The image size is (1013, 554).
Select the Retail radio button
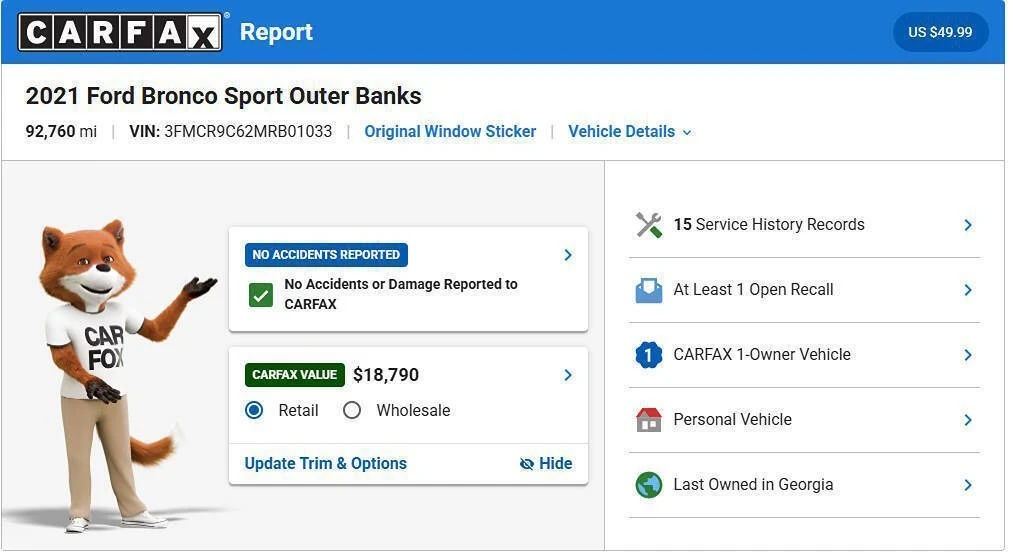point(255,410)
